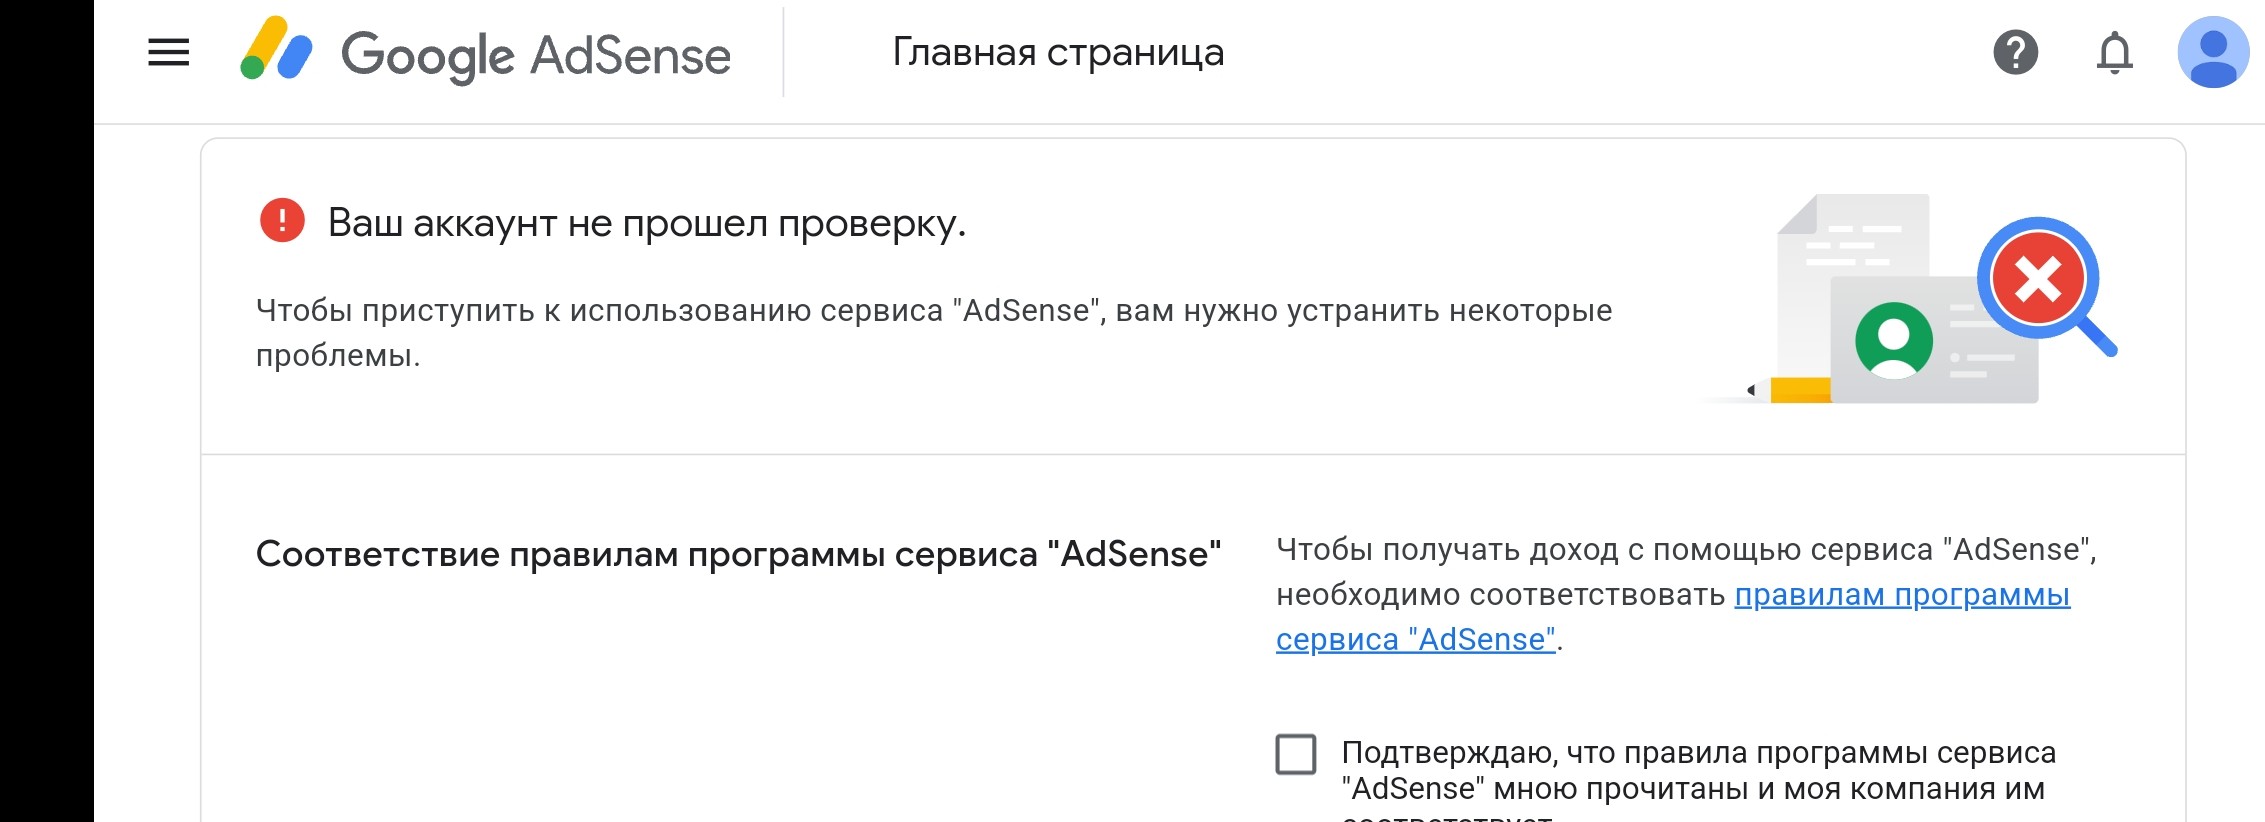
Task: Follow the правилам программы сервиса link
Action: tap(1902, 595)
